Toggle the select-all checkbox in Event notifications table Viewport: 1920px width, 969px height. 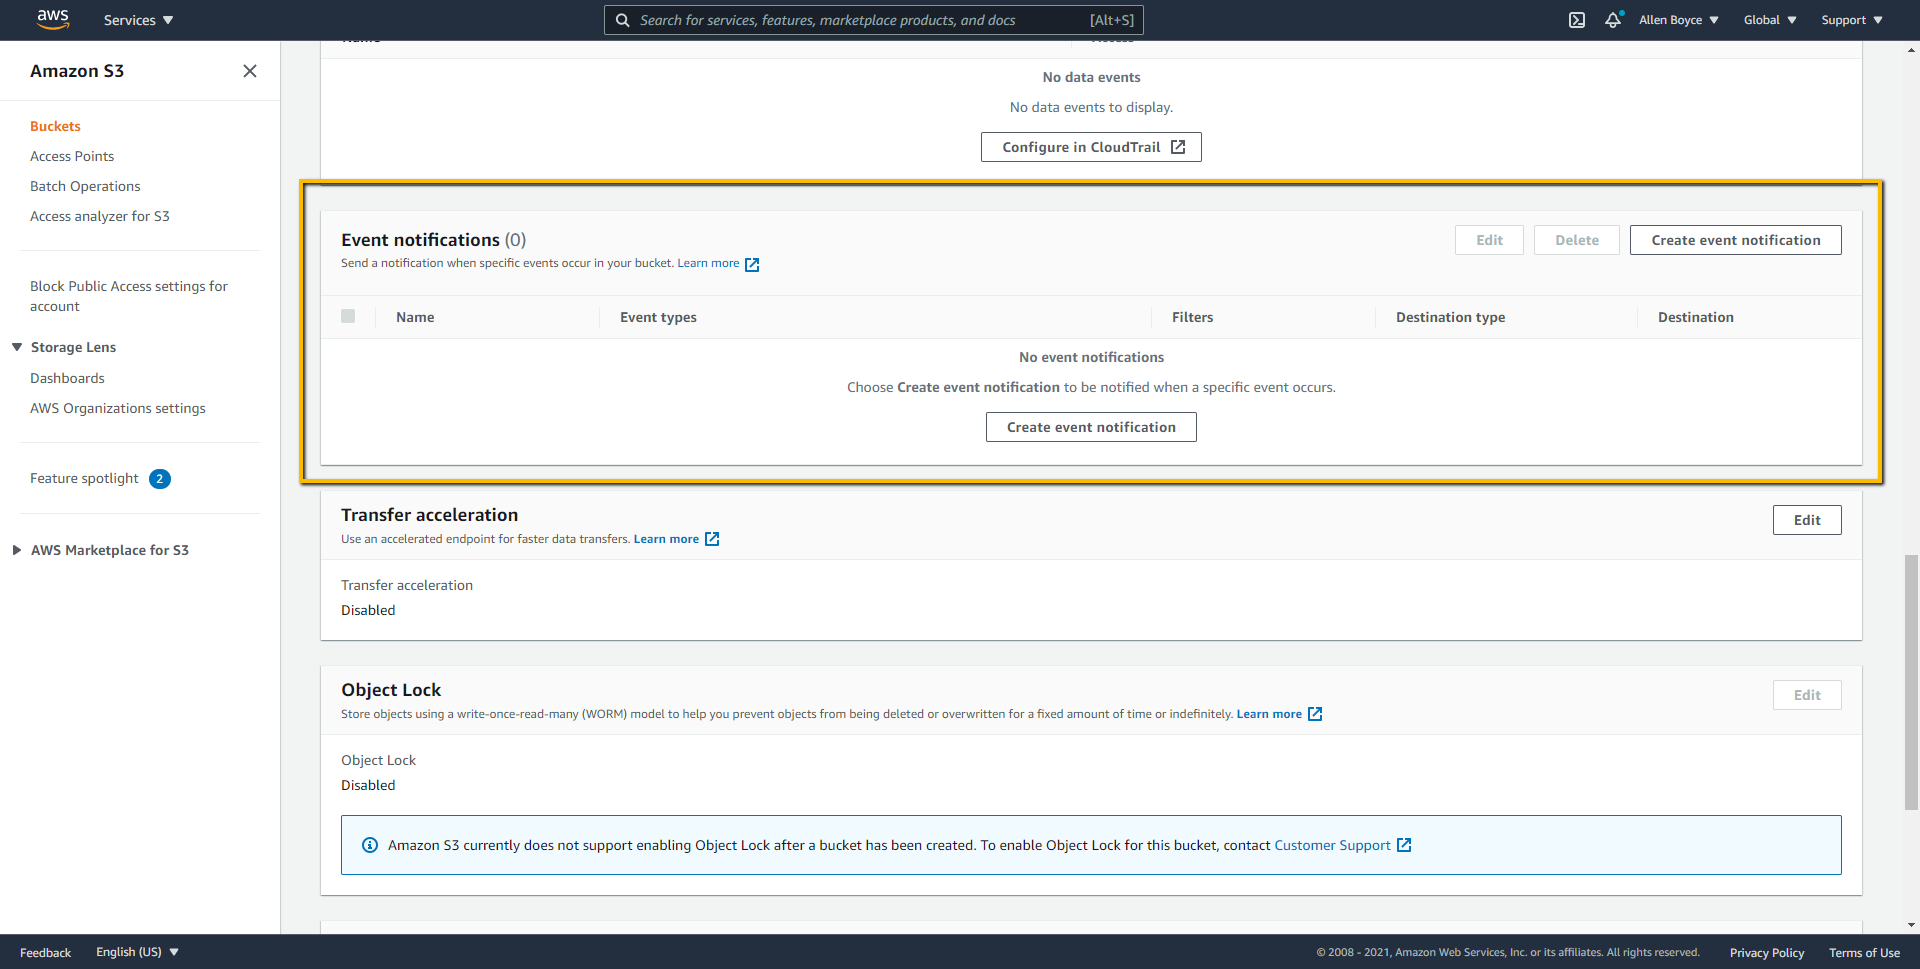tap(348, 316)
